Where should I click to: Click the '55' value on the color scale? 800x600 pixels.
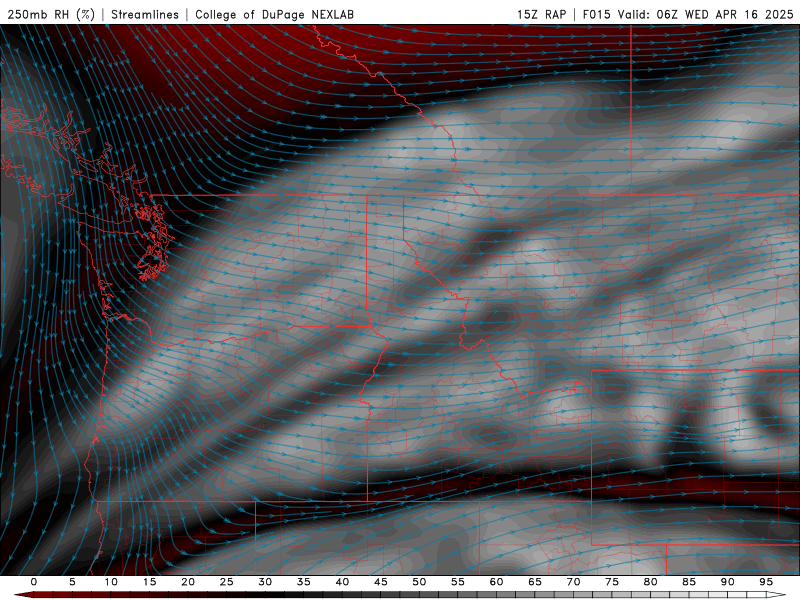(x=458, y=582)
